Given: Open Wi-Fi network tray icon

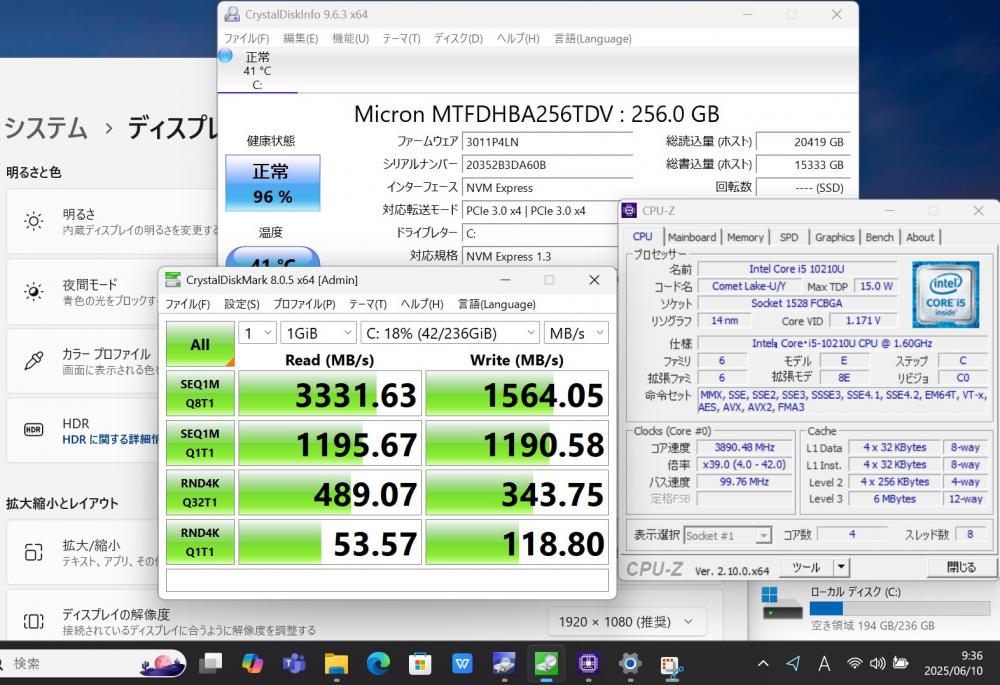Looking at the screenshot, I should (855, 663).
